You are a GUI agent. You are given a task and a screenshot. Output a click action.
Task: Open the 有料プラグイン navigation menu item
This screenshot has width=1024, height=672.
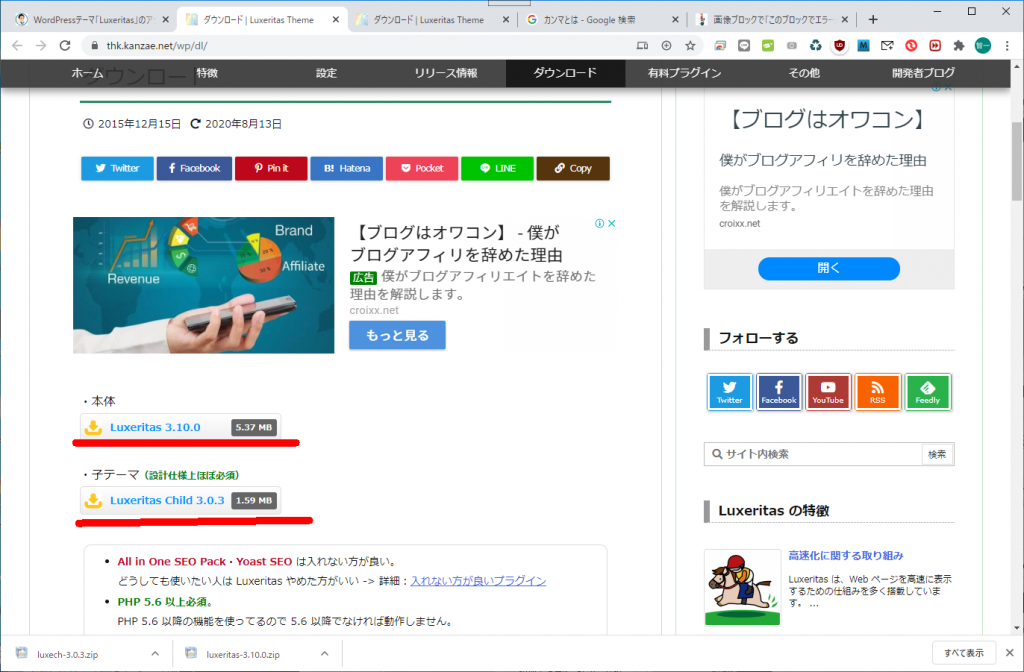click(684, 73)
